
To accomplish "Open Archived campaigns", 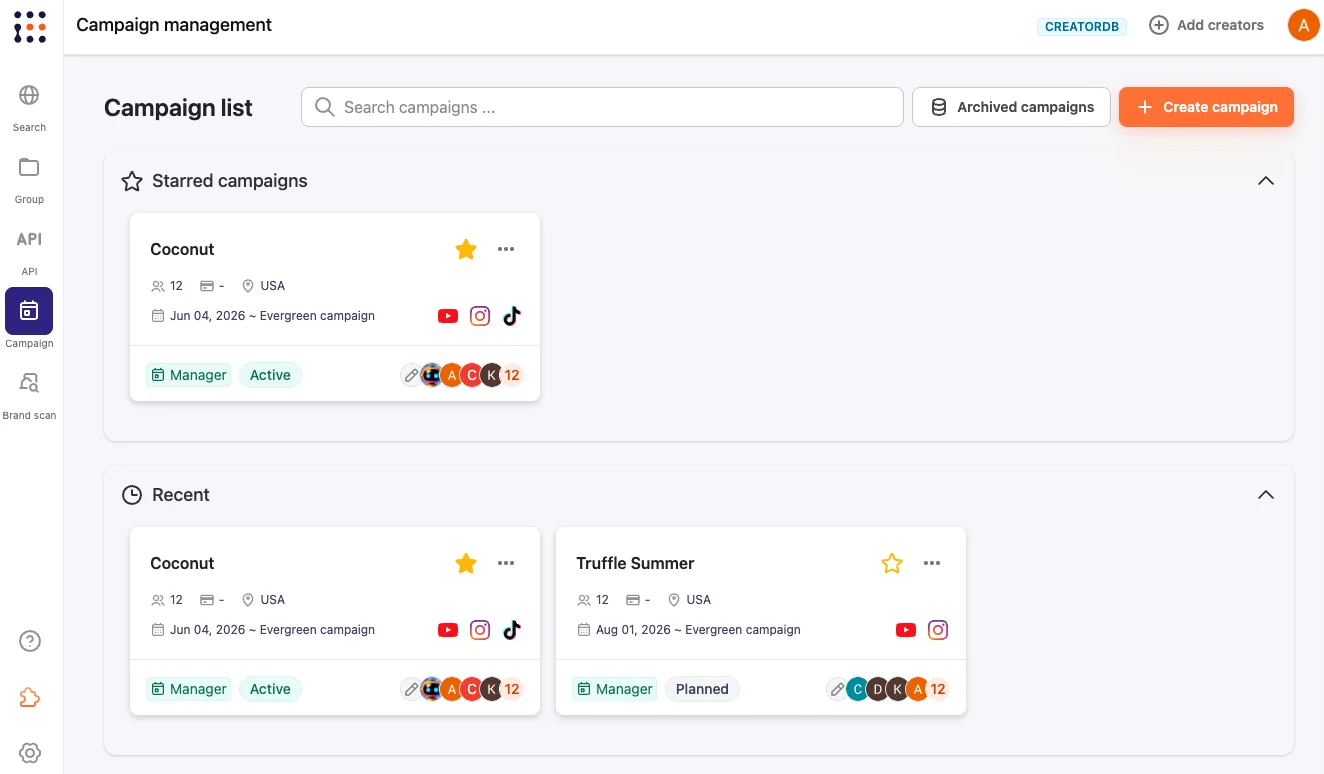I will pyautogui.click(x=1011, y=107).
